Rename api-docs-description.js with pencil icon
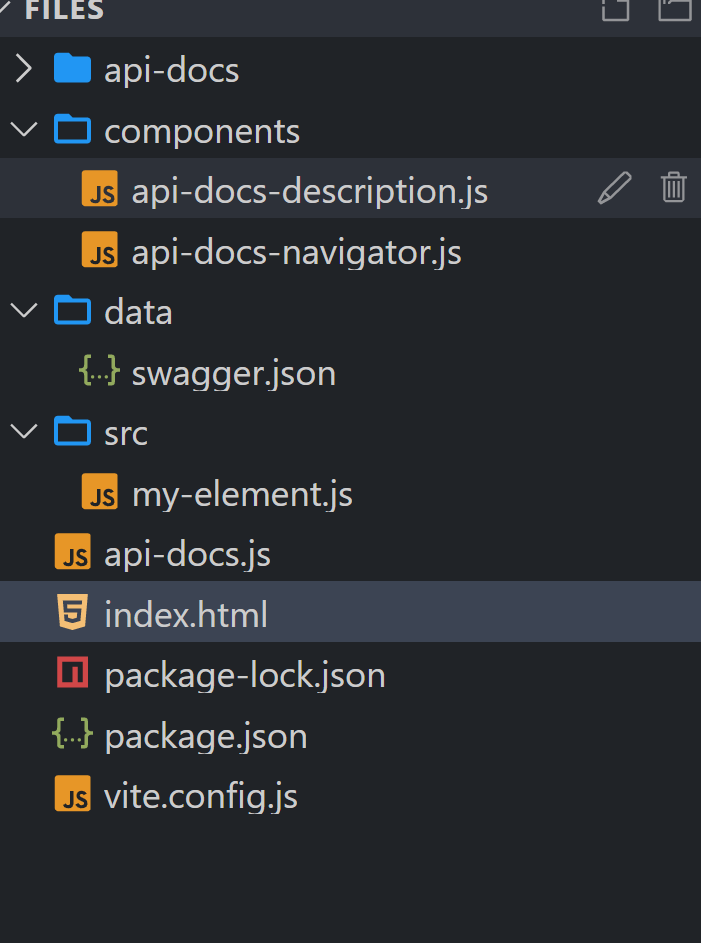The height and width of the screenshot is (943, 701). [x=615, y=188]
